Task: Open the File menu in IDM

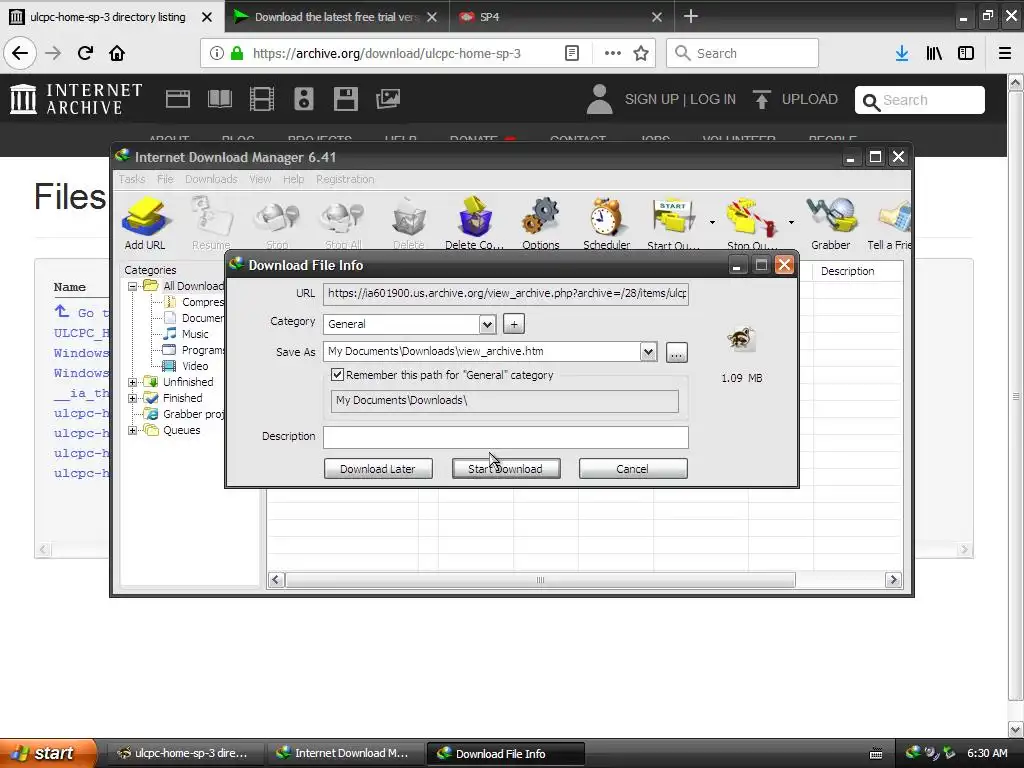Action: coord(165,179)
